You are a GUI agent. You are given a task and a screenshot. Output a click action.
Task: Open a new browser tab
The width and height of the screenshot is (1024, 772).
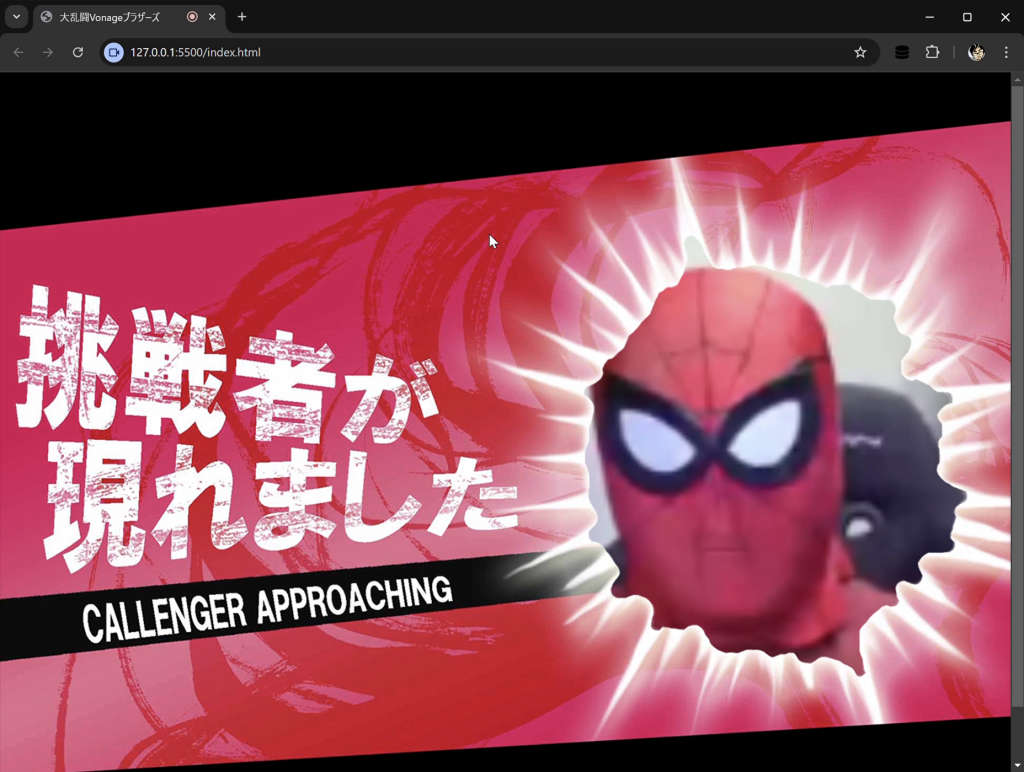tap(242, 17)
